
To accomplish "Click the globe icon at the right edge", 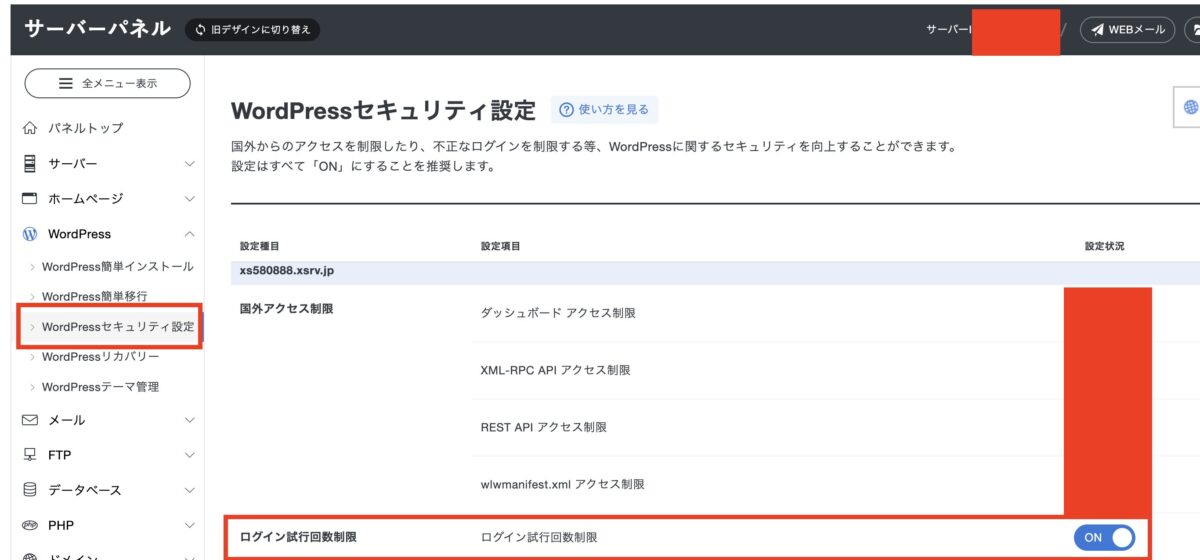I will click(1190, 108).
